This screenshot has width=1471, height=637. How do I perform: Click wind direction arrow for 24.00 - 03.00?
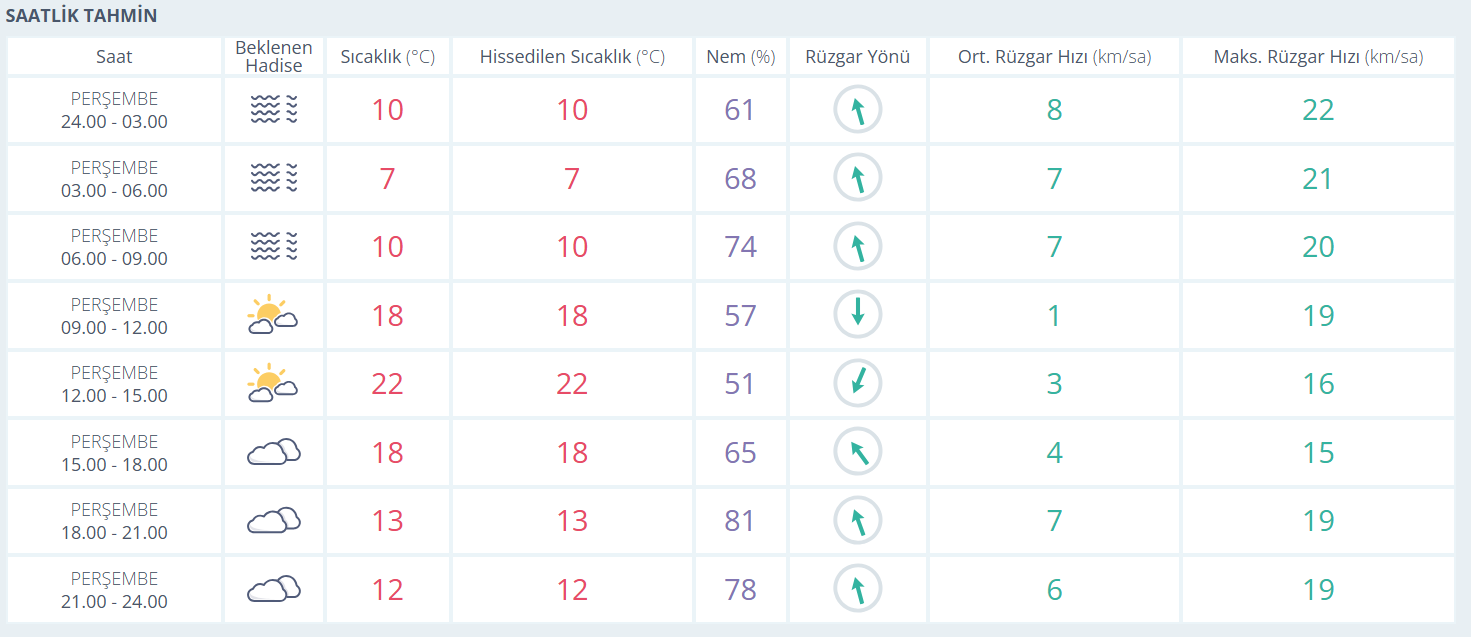(858, 110)
